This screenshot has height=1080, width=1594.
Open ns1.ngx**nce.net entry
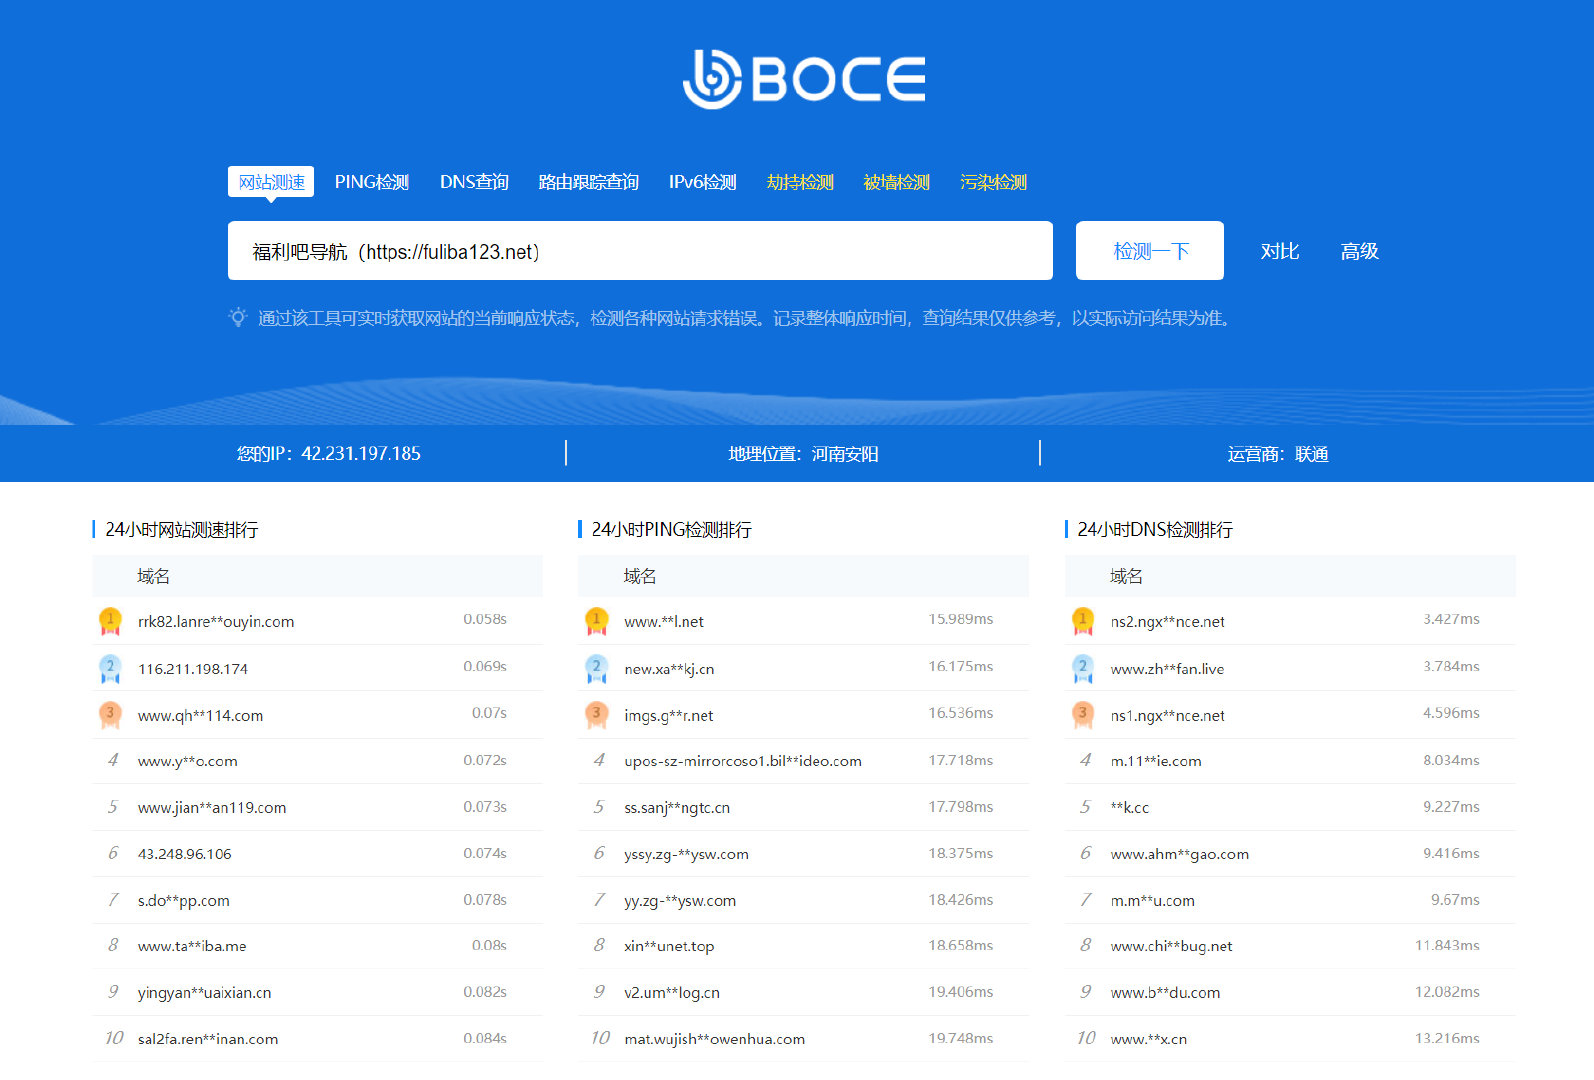click(x=1168, y=716)
